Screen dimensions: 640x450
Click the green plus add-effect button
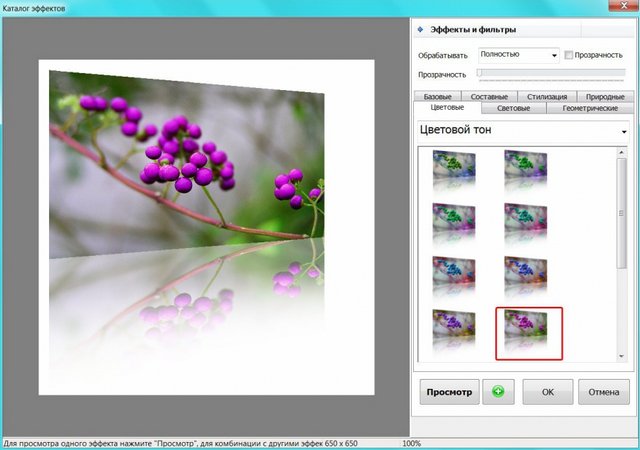point(499,390)
